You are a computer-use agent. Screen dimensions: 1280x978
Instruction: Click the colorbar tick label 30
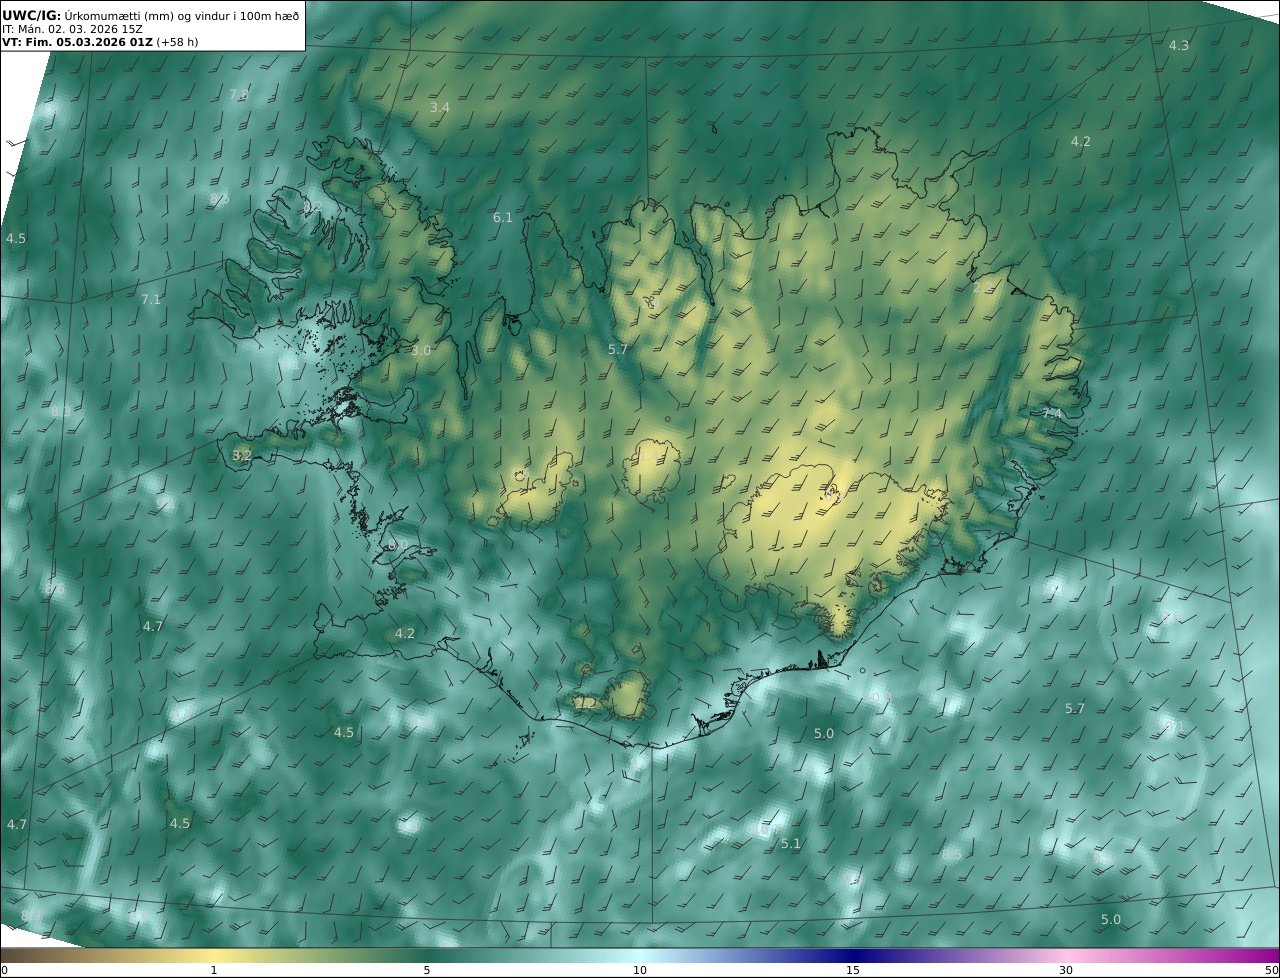(x=1066, y=970)
